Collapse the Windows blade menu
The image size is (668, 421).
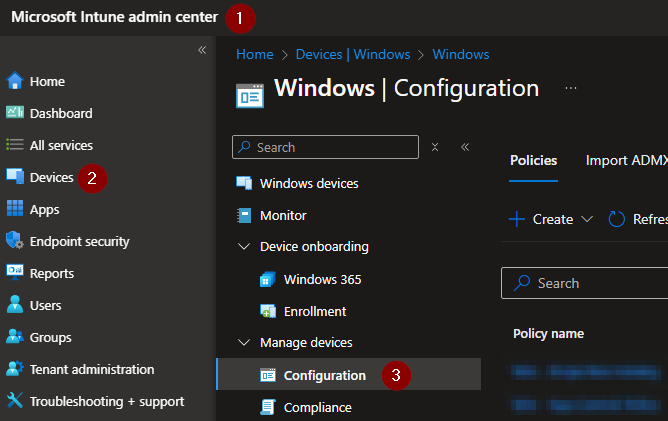pos(465,147)
